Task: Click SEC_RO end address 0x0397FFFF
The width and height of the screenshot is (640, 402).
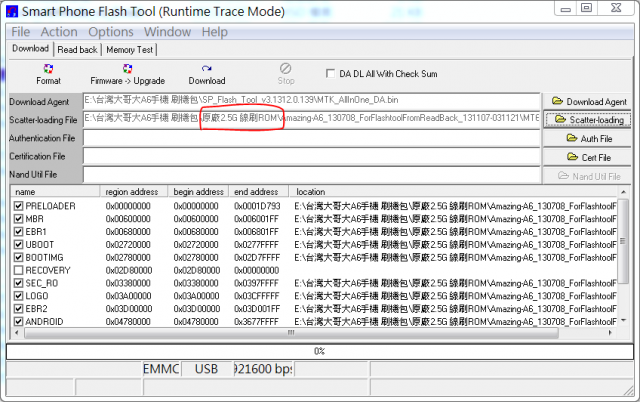Action: 257,283
